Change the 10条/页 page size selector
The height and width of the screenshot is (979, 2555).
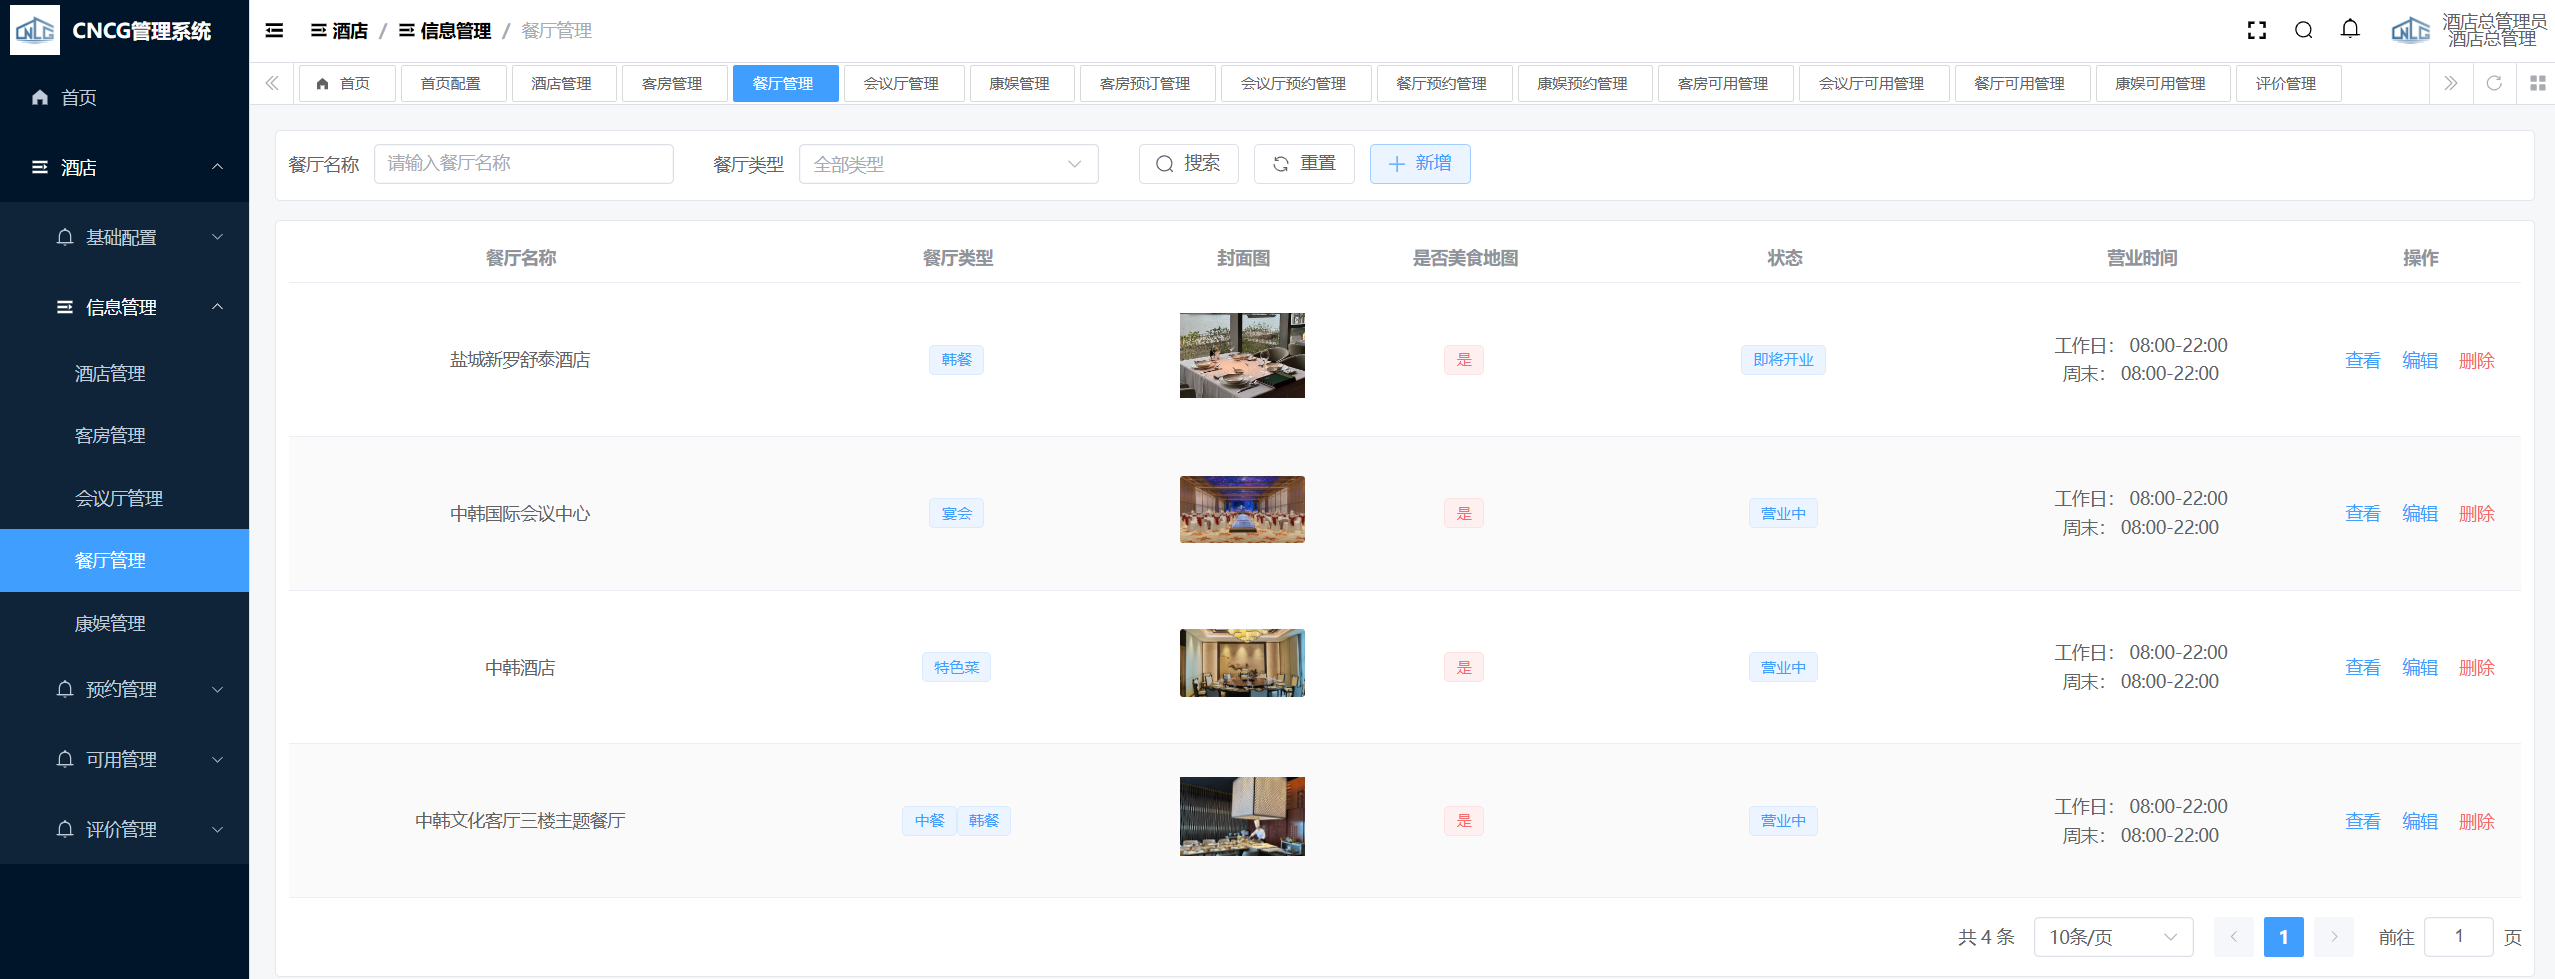(2112, 937)
